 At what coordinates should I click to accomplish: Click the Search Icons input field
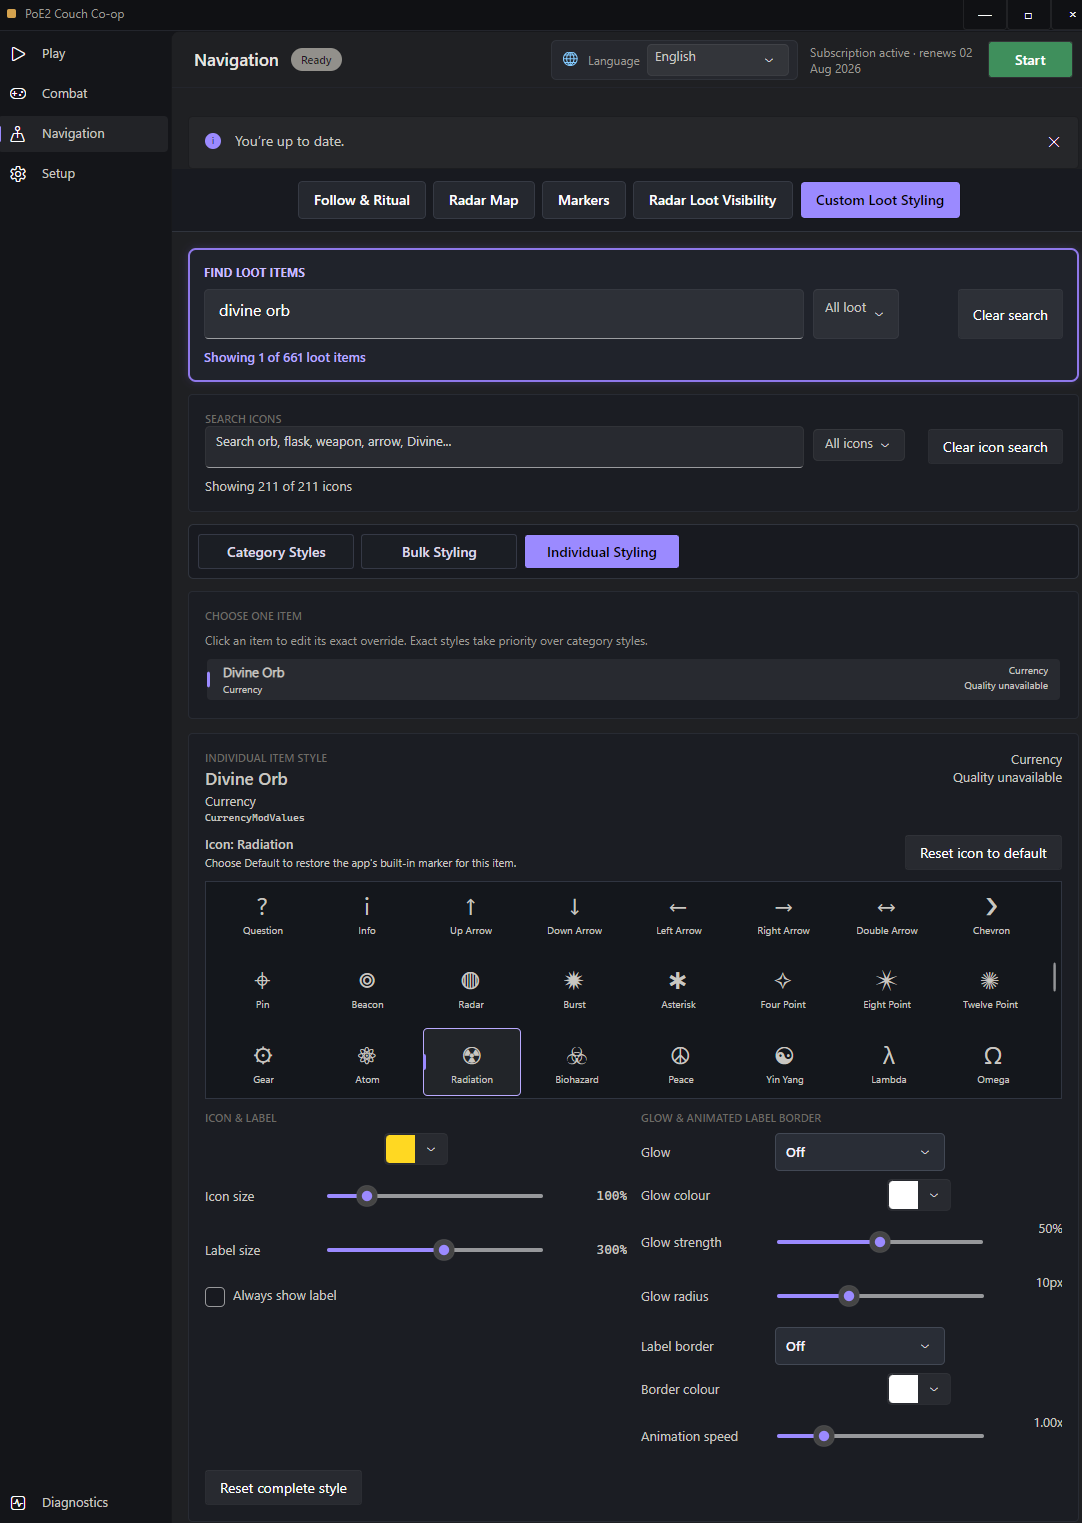point(504,447)
